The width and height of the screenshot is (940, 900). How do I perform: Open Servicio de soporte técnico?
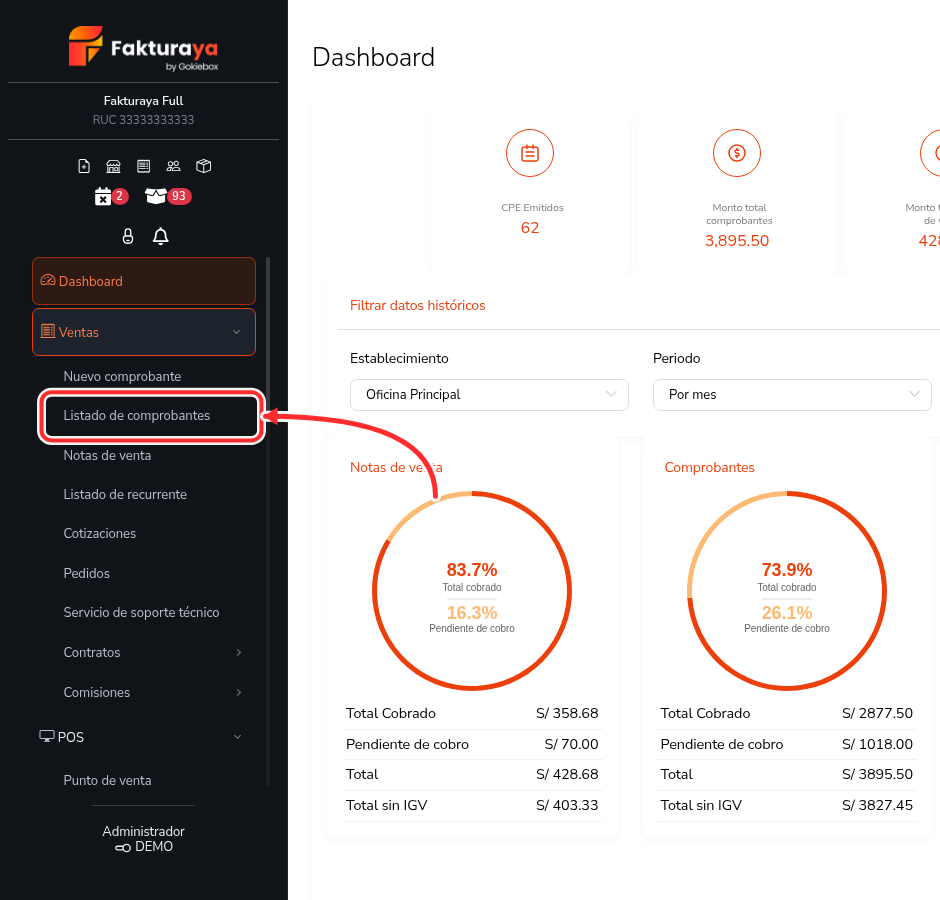[141, 612]
